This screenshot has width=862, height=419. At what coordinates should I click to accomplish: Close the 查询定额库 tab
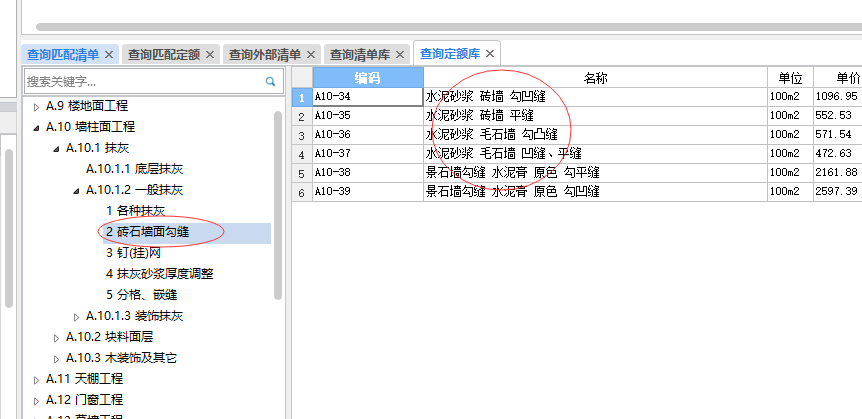coord(490,54)
